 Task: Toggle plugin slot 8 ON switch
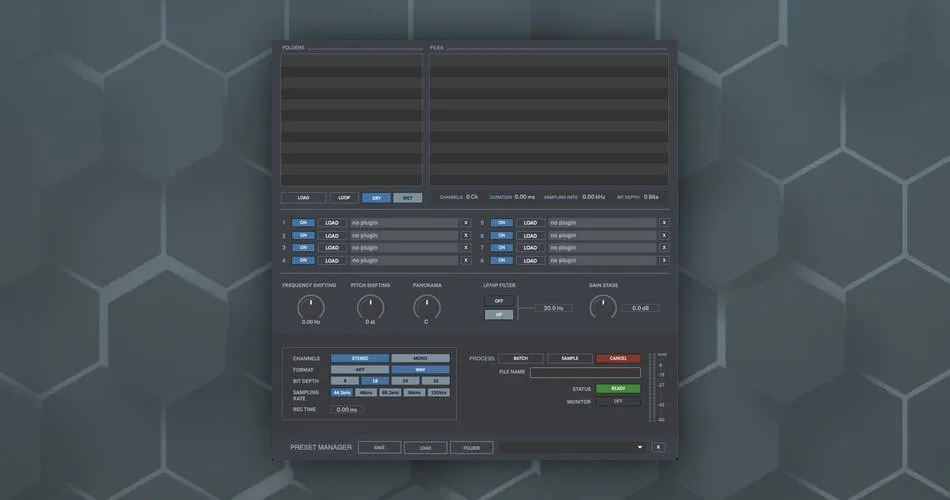(x=501, y=260)
